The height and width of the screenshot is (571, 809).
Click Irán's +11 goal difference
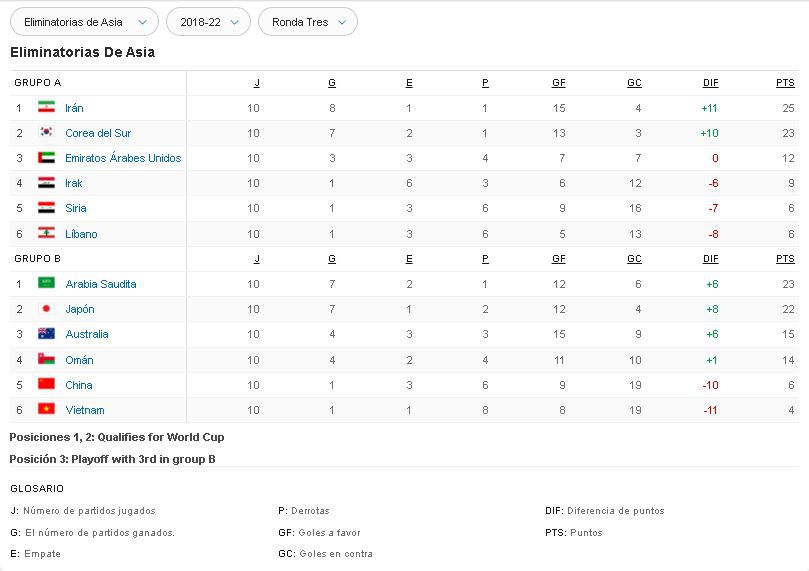coord(709,108)
